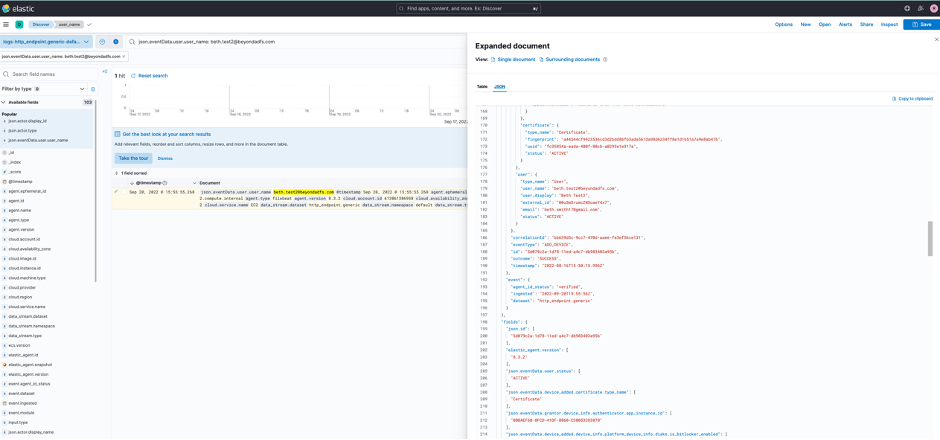This screenshot has height=440, width=940.
Task: Switch to the Table tab
Action: tap(482, 87)
